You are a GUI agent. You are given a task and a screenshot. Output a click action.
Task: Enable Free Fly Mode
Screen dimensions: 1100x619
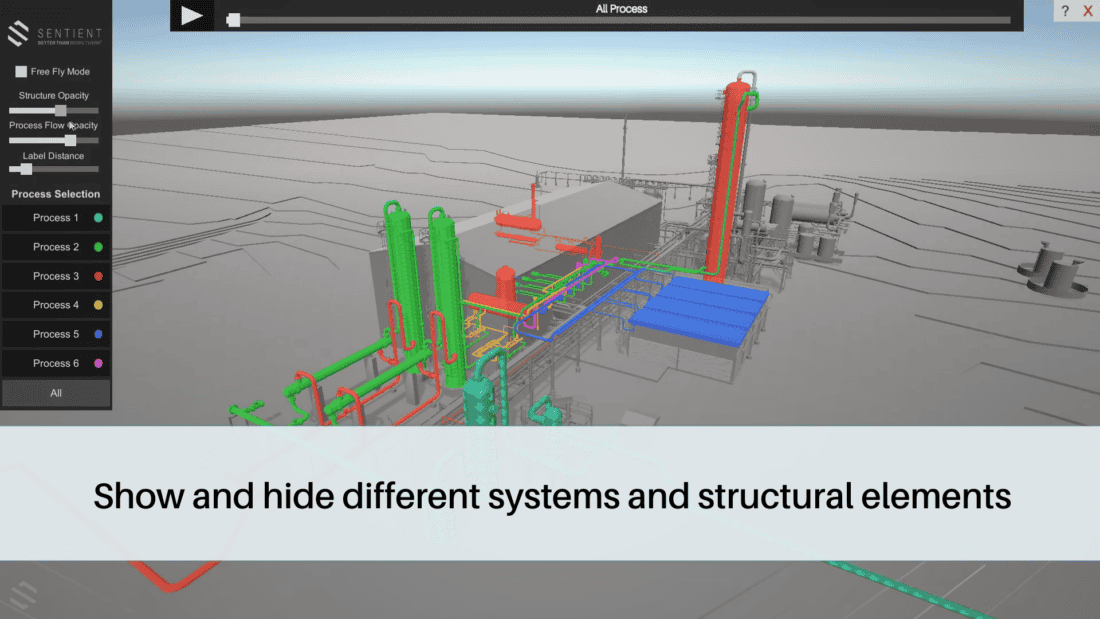point(20,71)
